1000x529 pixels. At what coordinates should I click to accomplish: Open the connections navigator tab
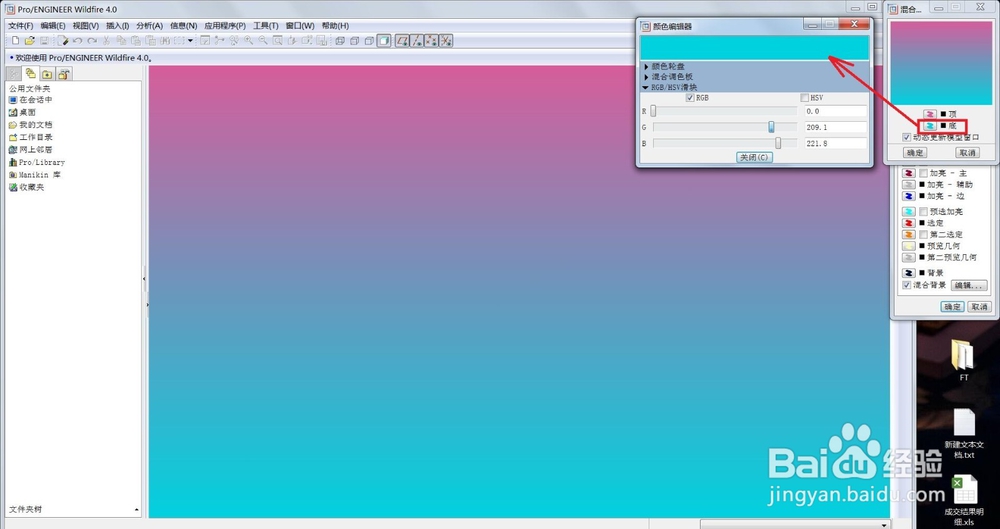tap(64, 74)
